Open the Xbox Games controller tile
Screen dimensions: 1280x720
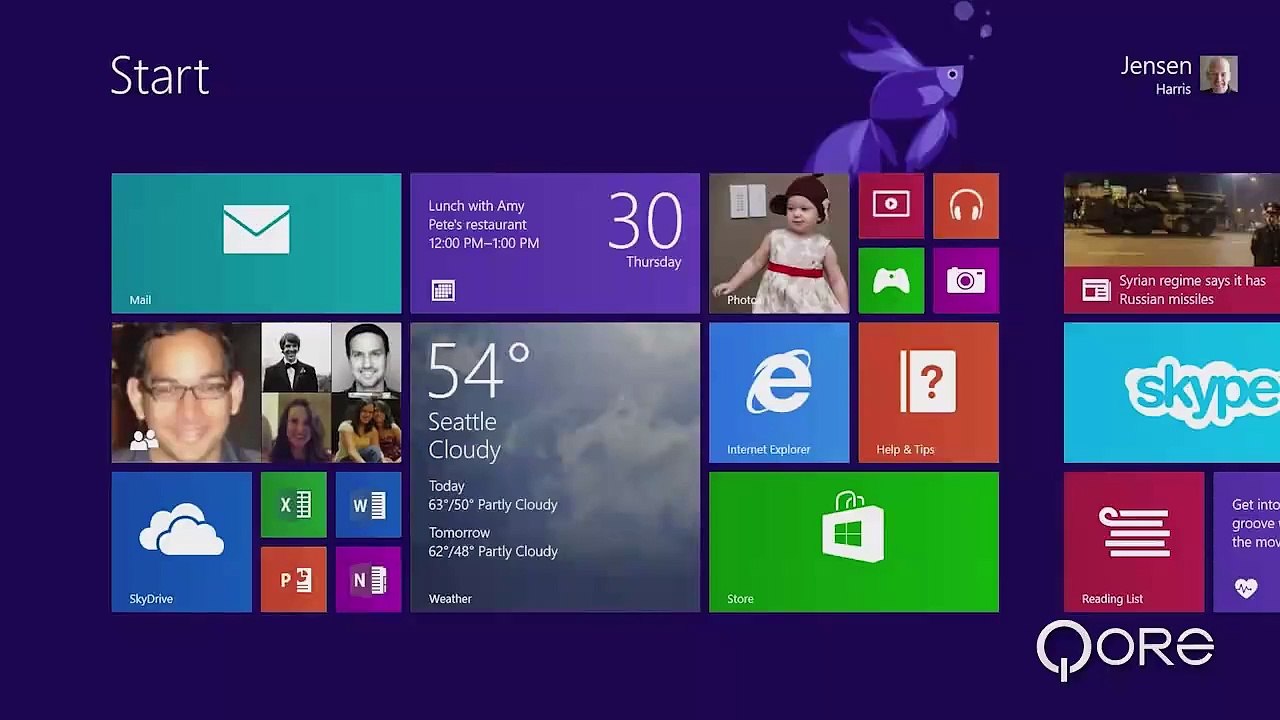coord(891,281)
